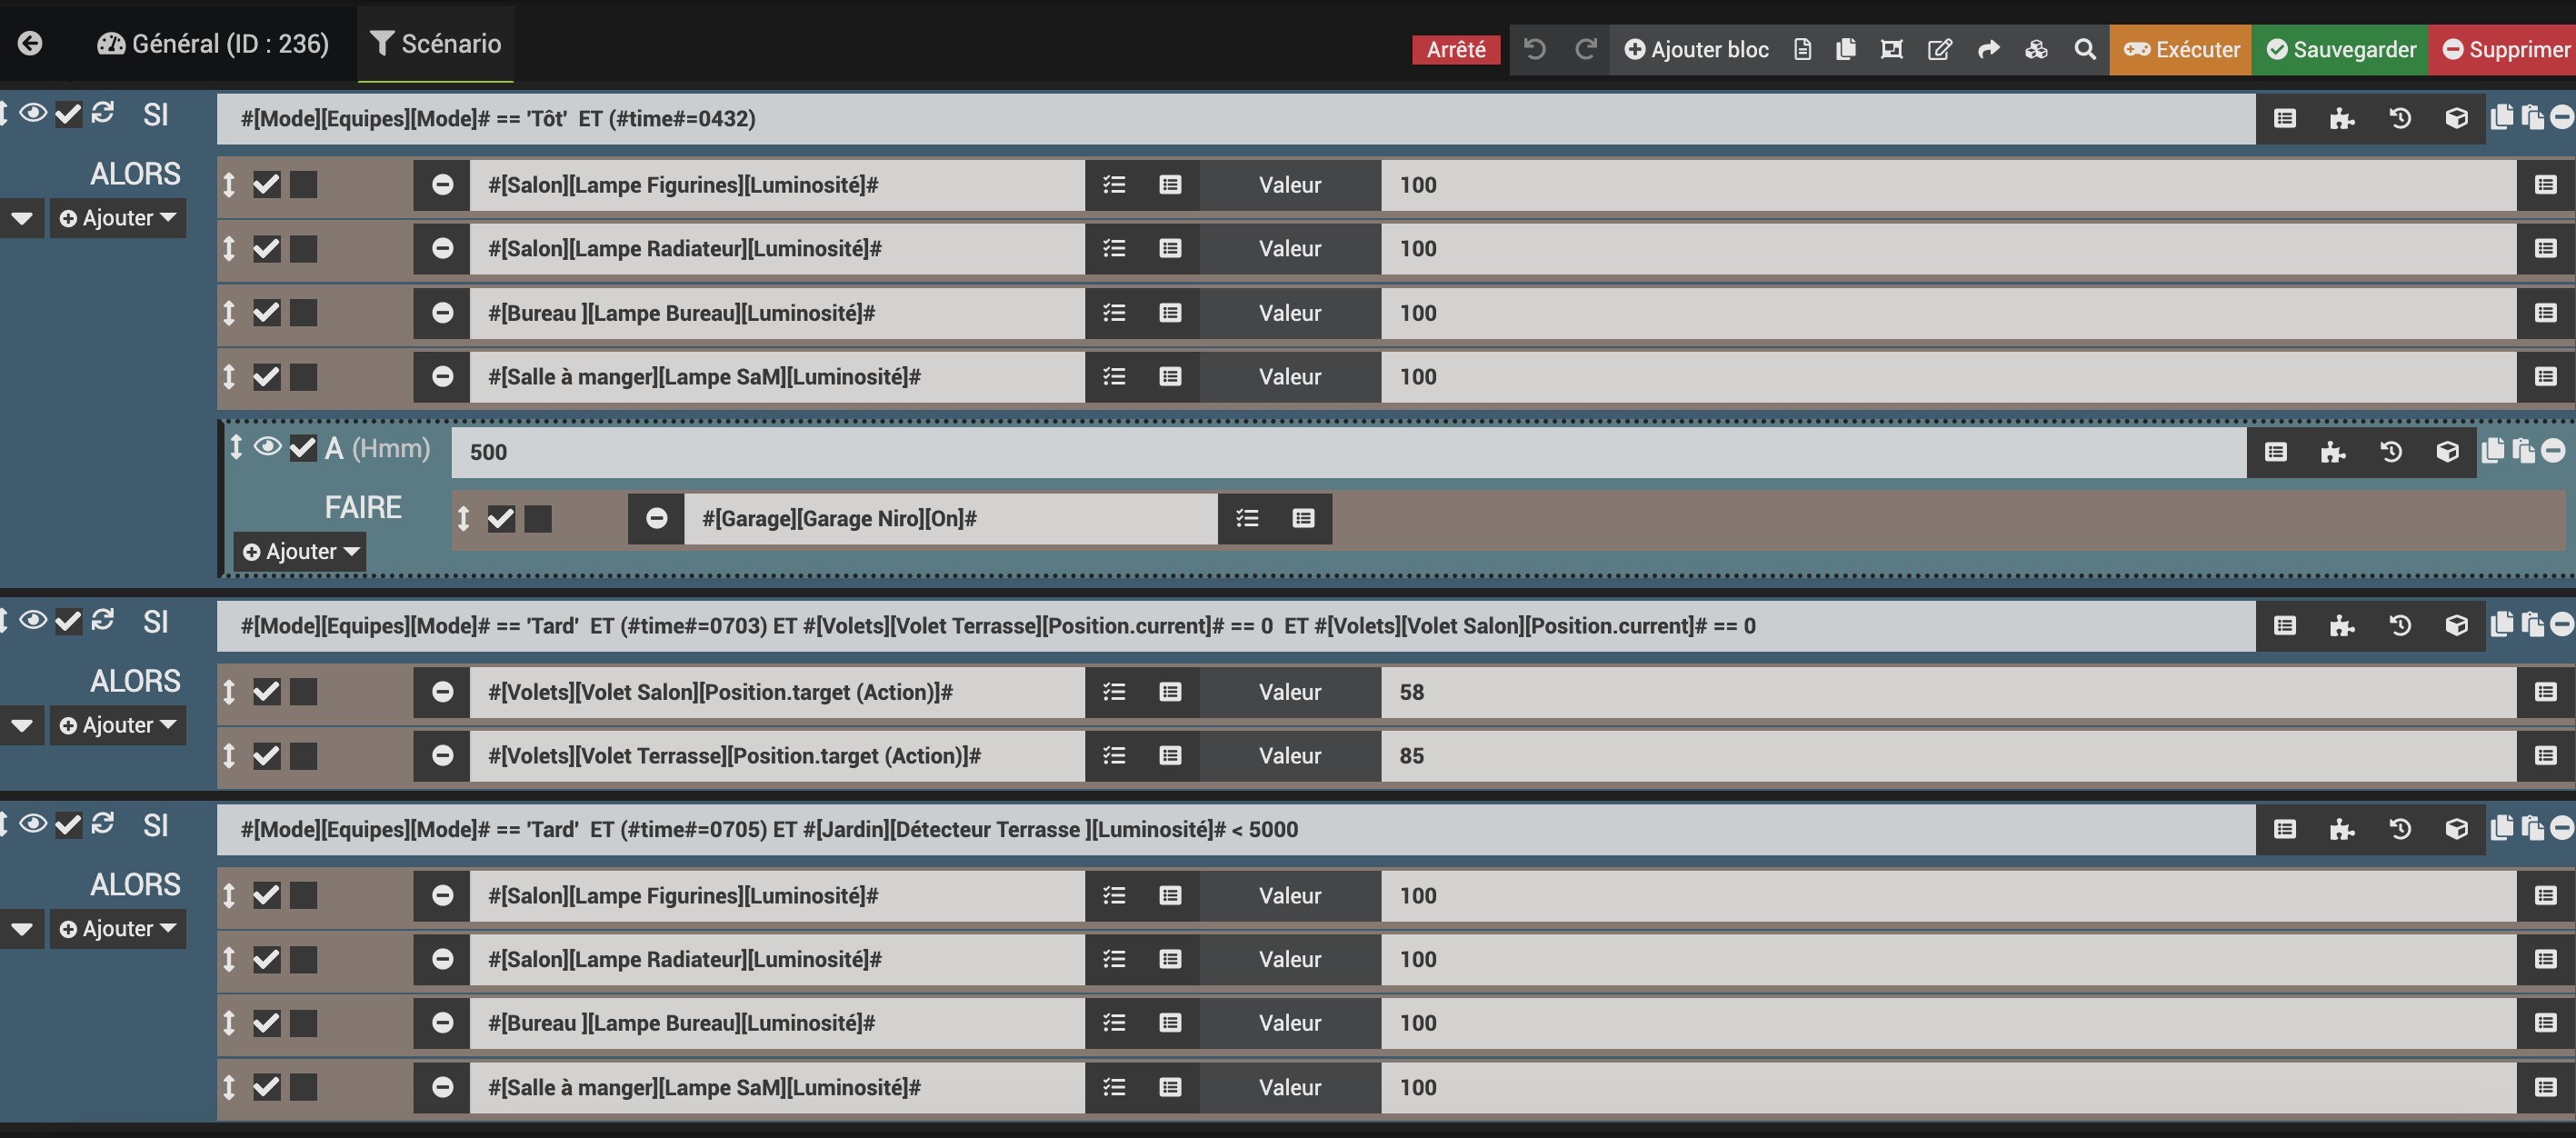Remove the first Lampe Figurines action

coord(442,185)
